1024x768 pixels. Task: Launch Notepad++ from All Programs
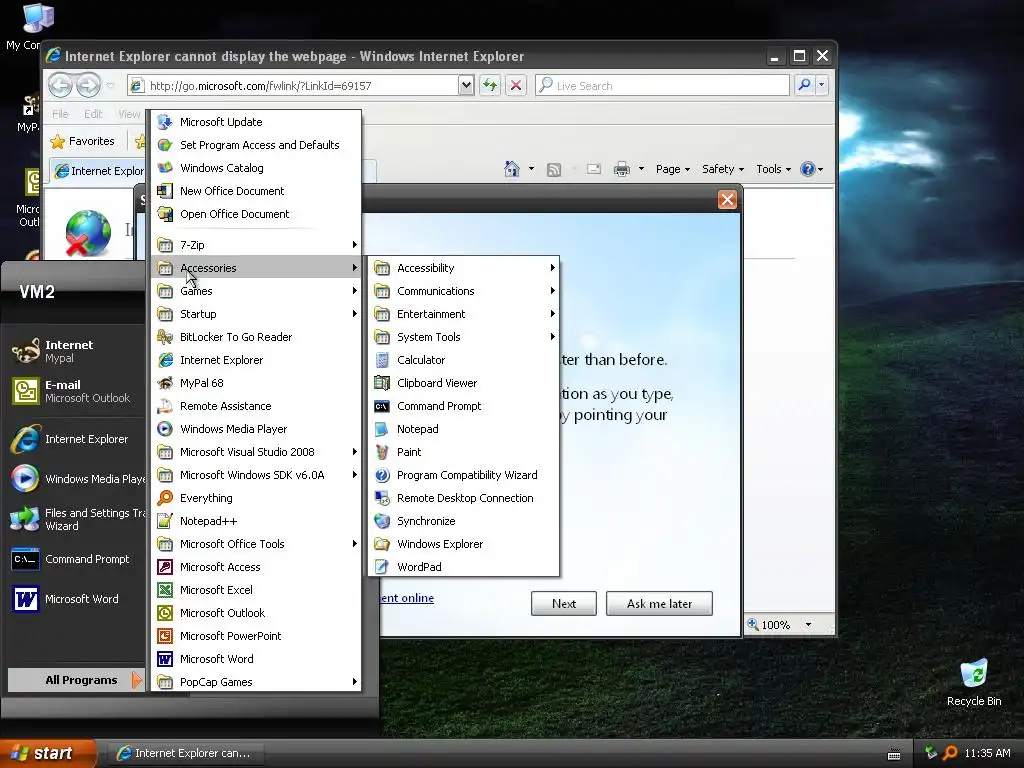256,520
